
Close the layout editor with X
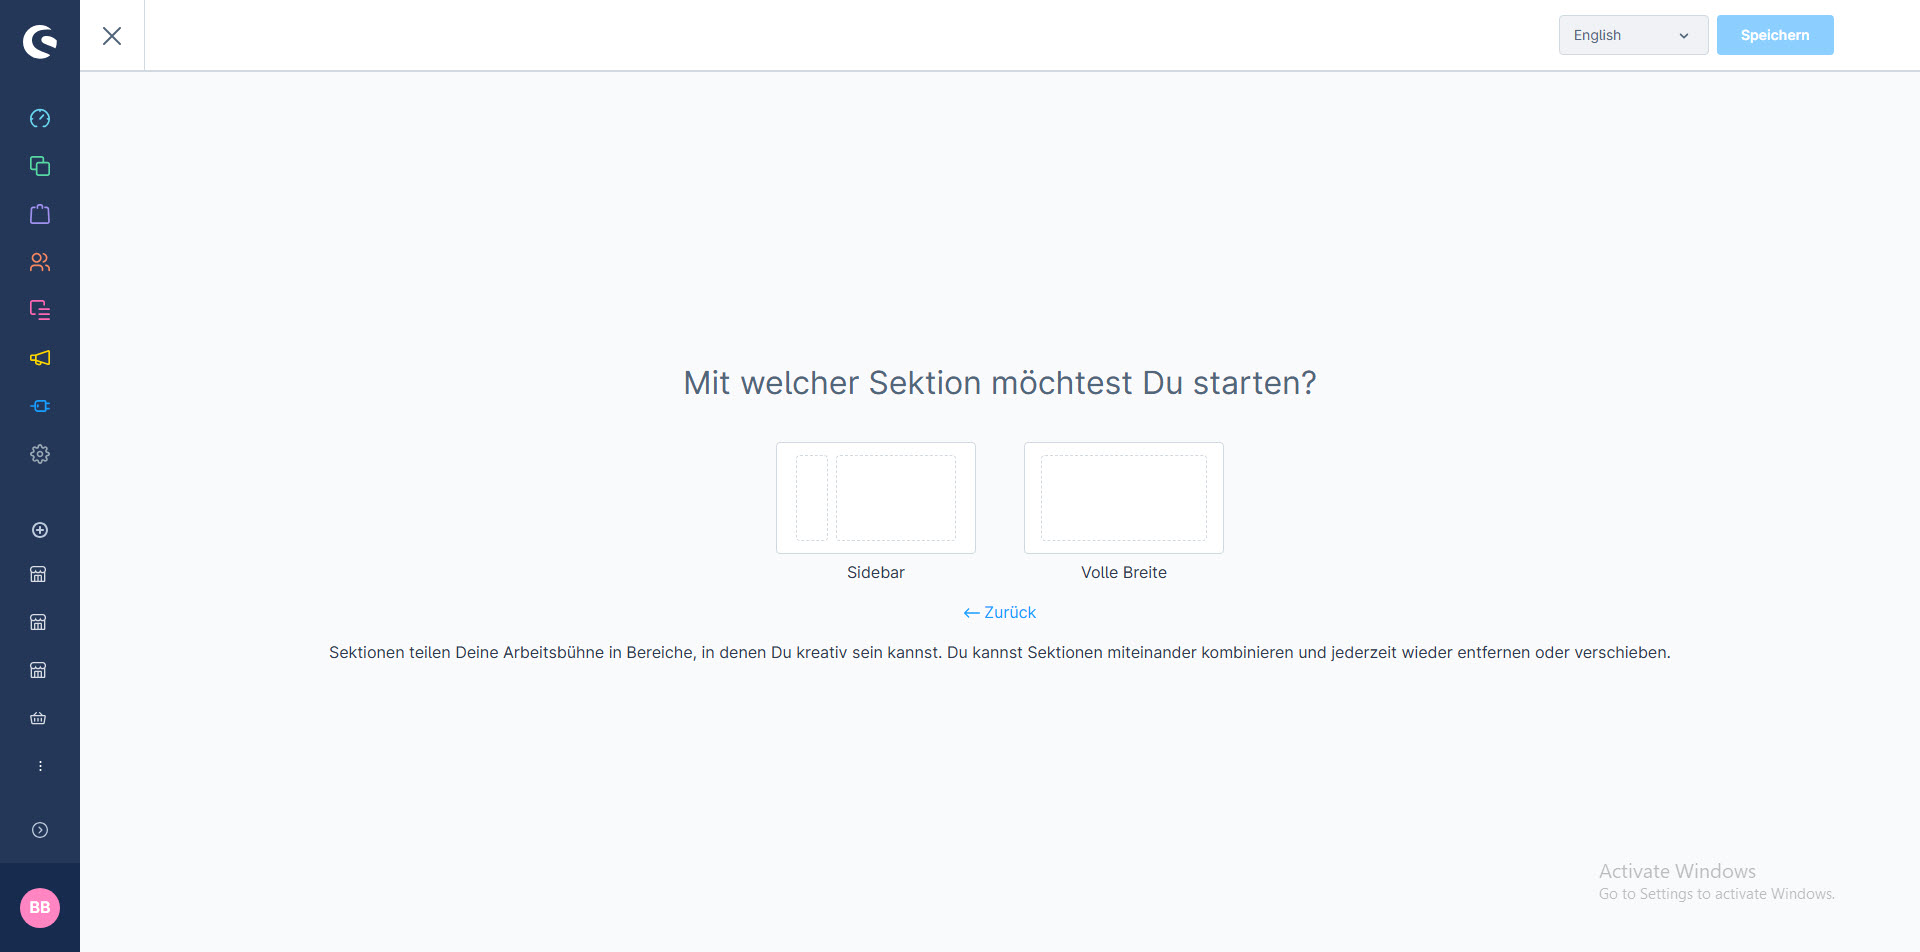[x=112, y=36]
